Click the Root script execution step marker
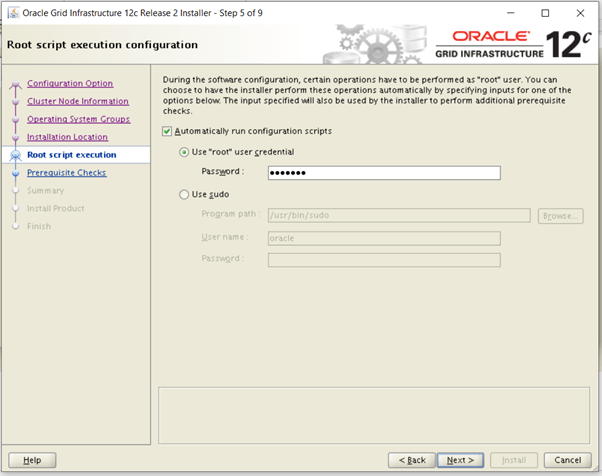602x476 pixels. pos(14,156)
